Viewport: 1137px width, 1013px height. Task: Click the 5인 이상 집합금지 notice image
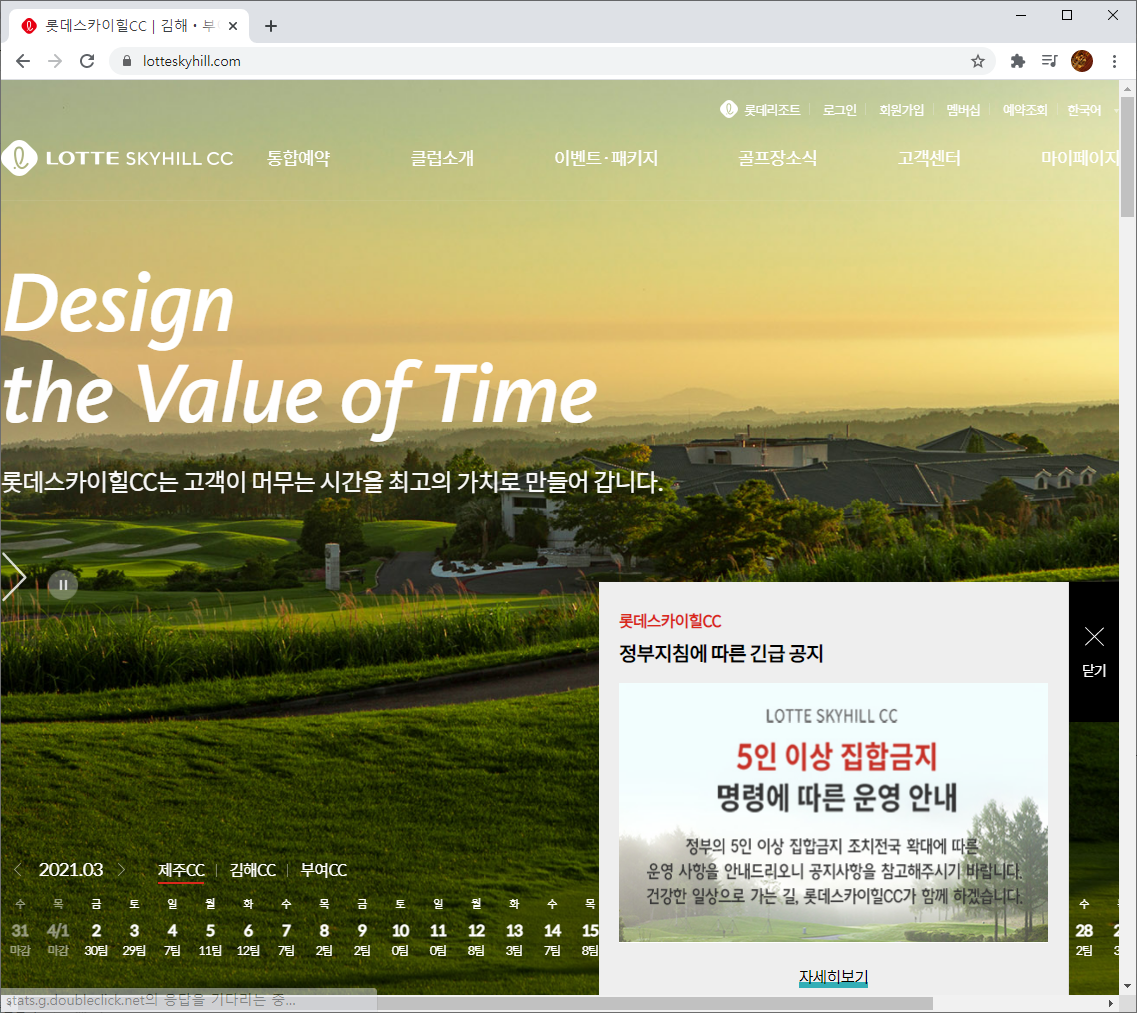tap(833, 812)
